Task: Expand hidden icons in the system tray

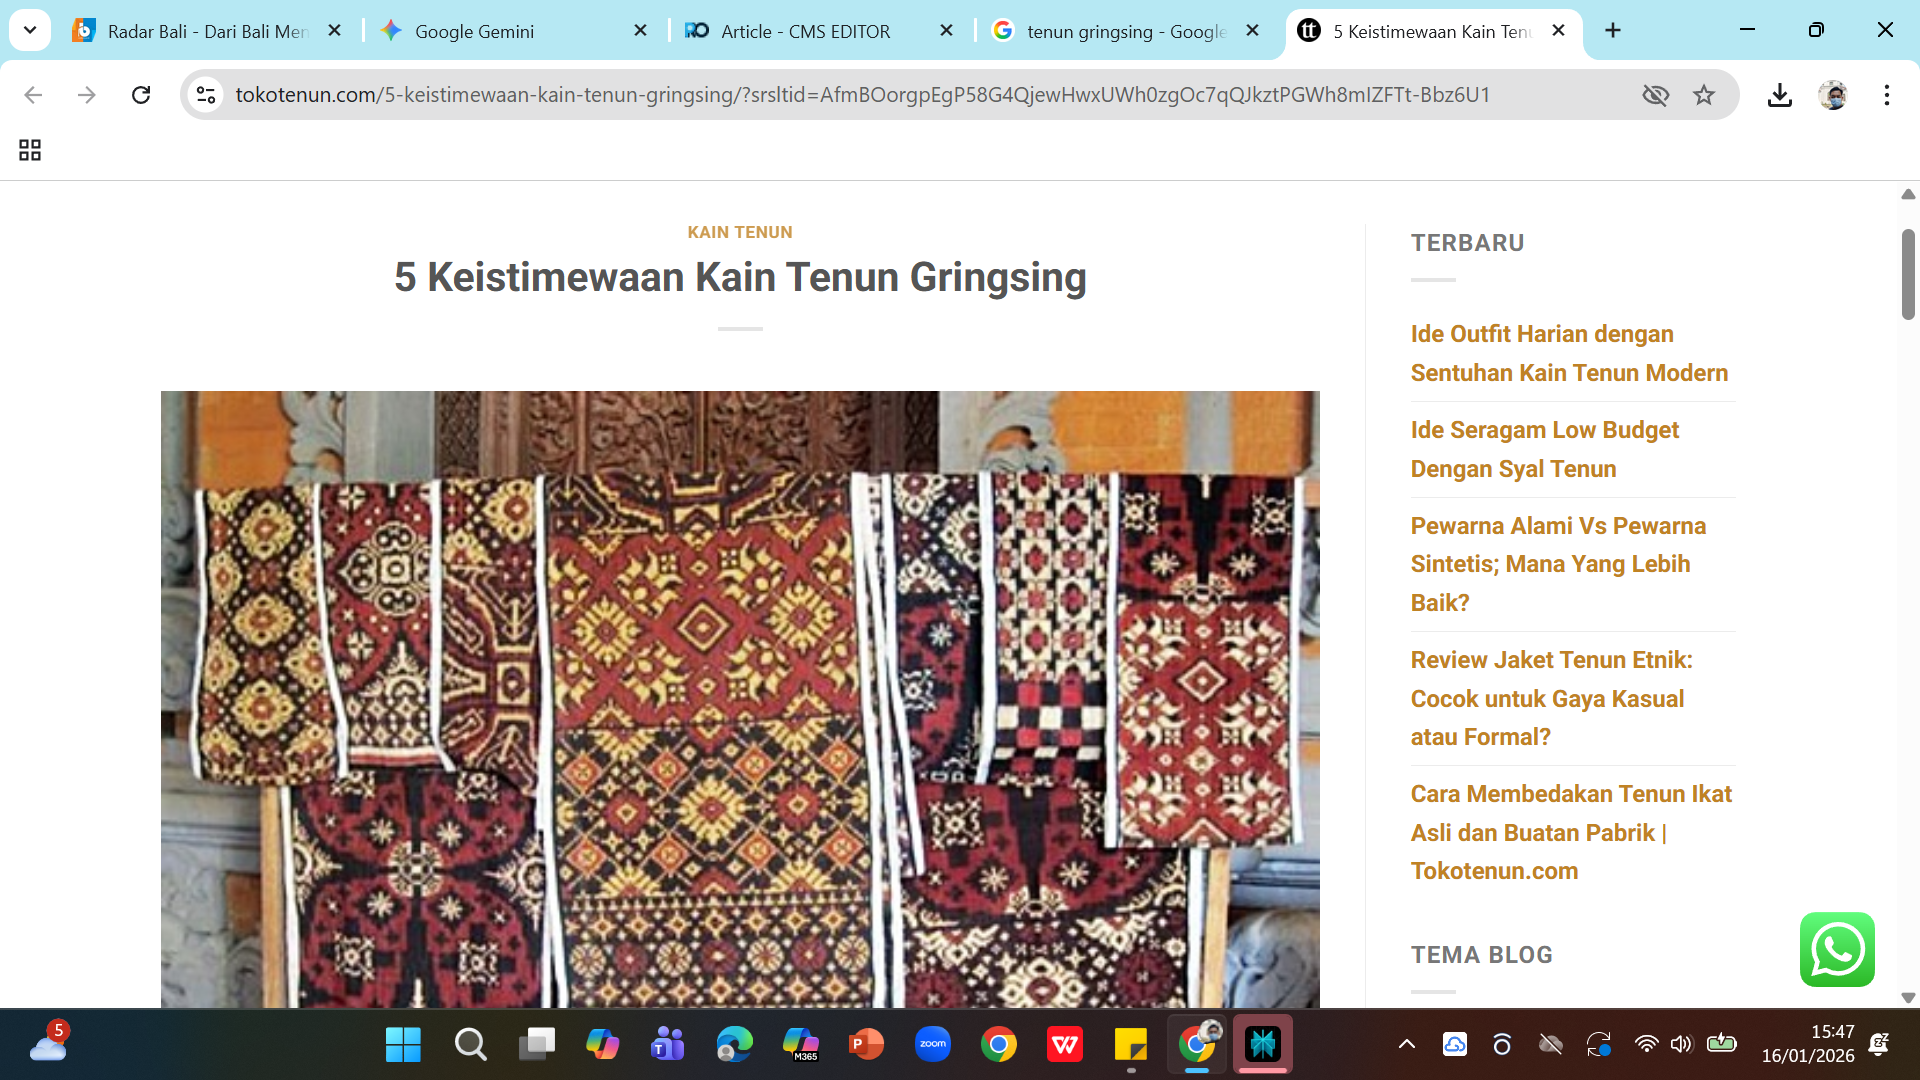Action: pyautogui.click(x=1407, y=1044)
